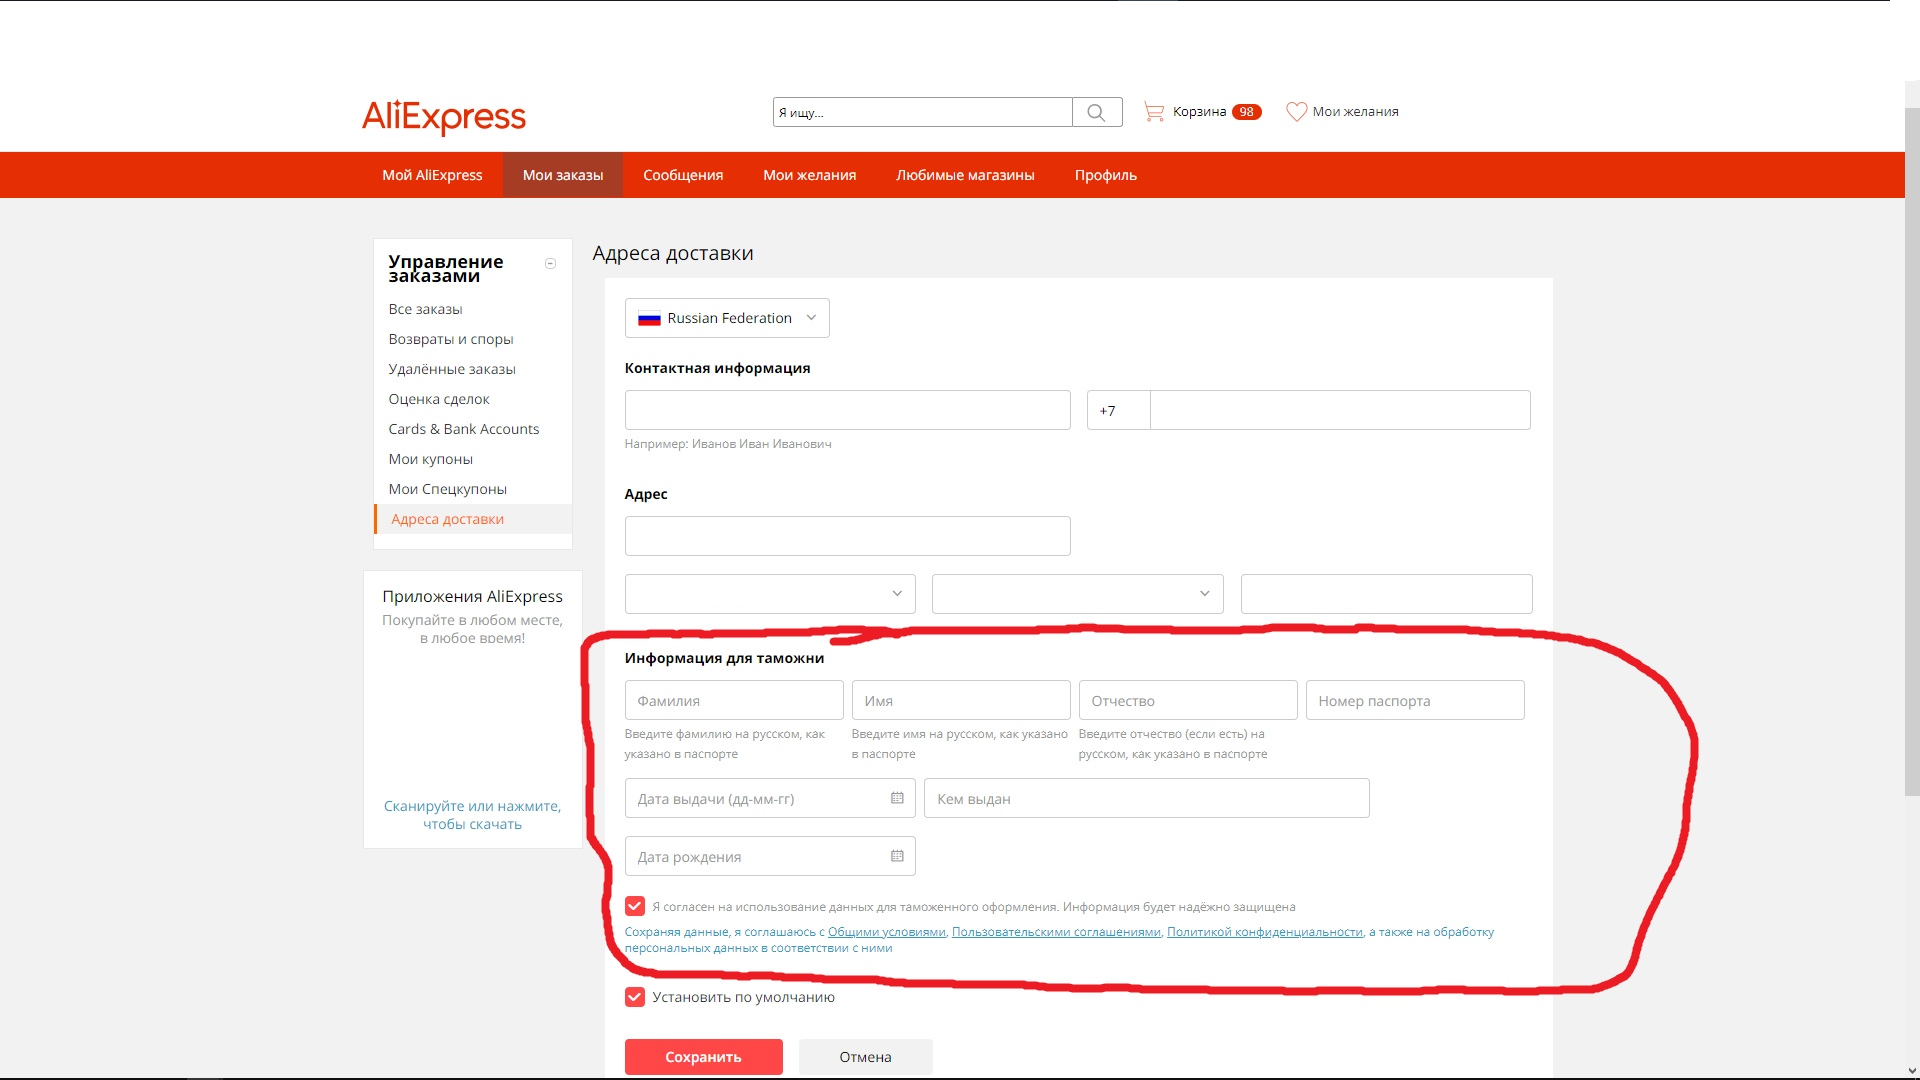Click the Корзина cart label
This screenshot has height=1080, width=1920.
pos(1199,112)
